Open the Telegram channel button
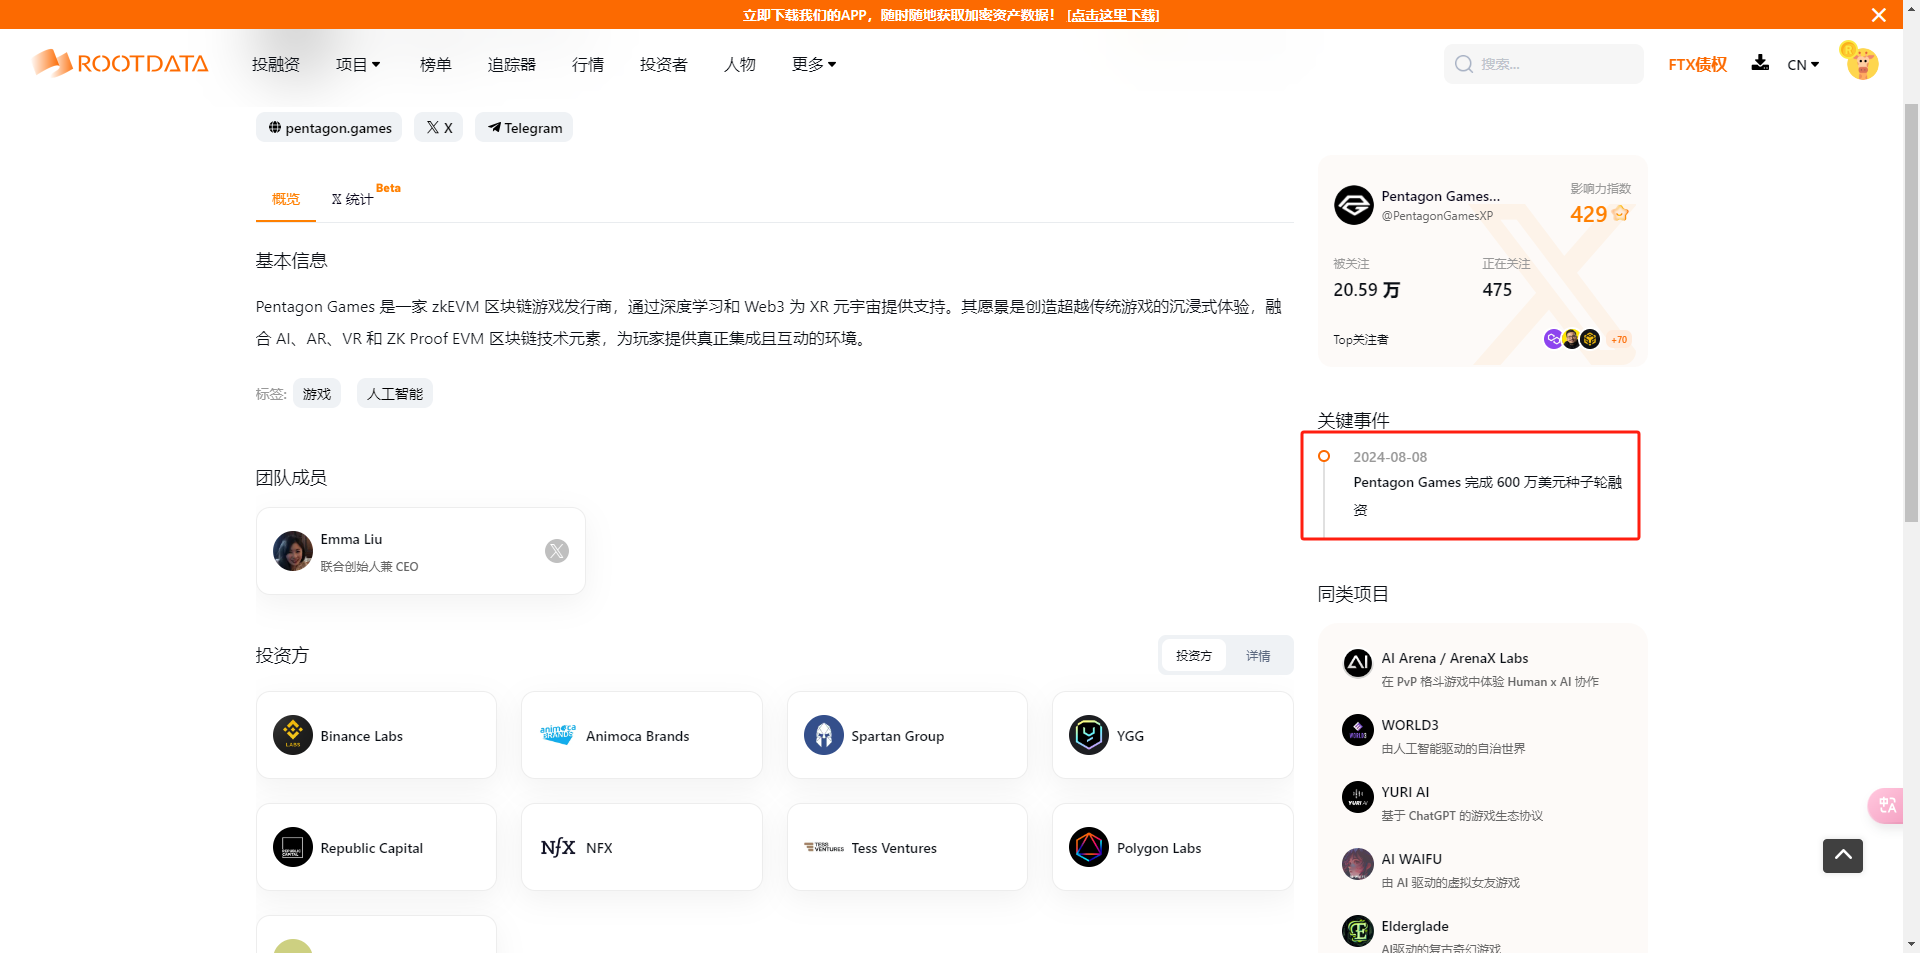 tap(524, 127)
